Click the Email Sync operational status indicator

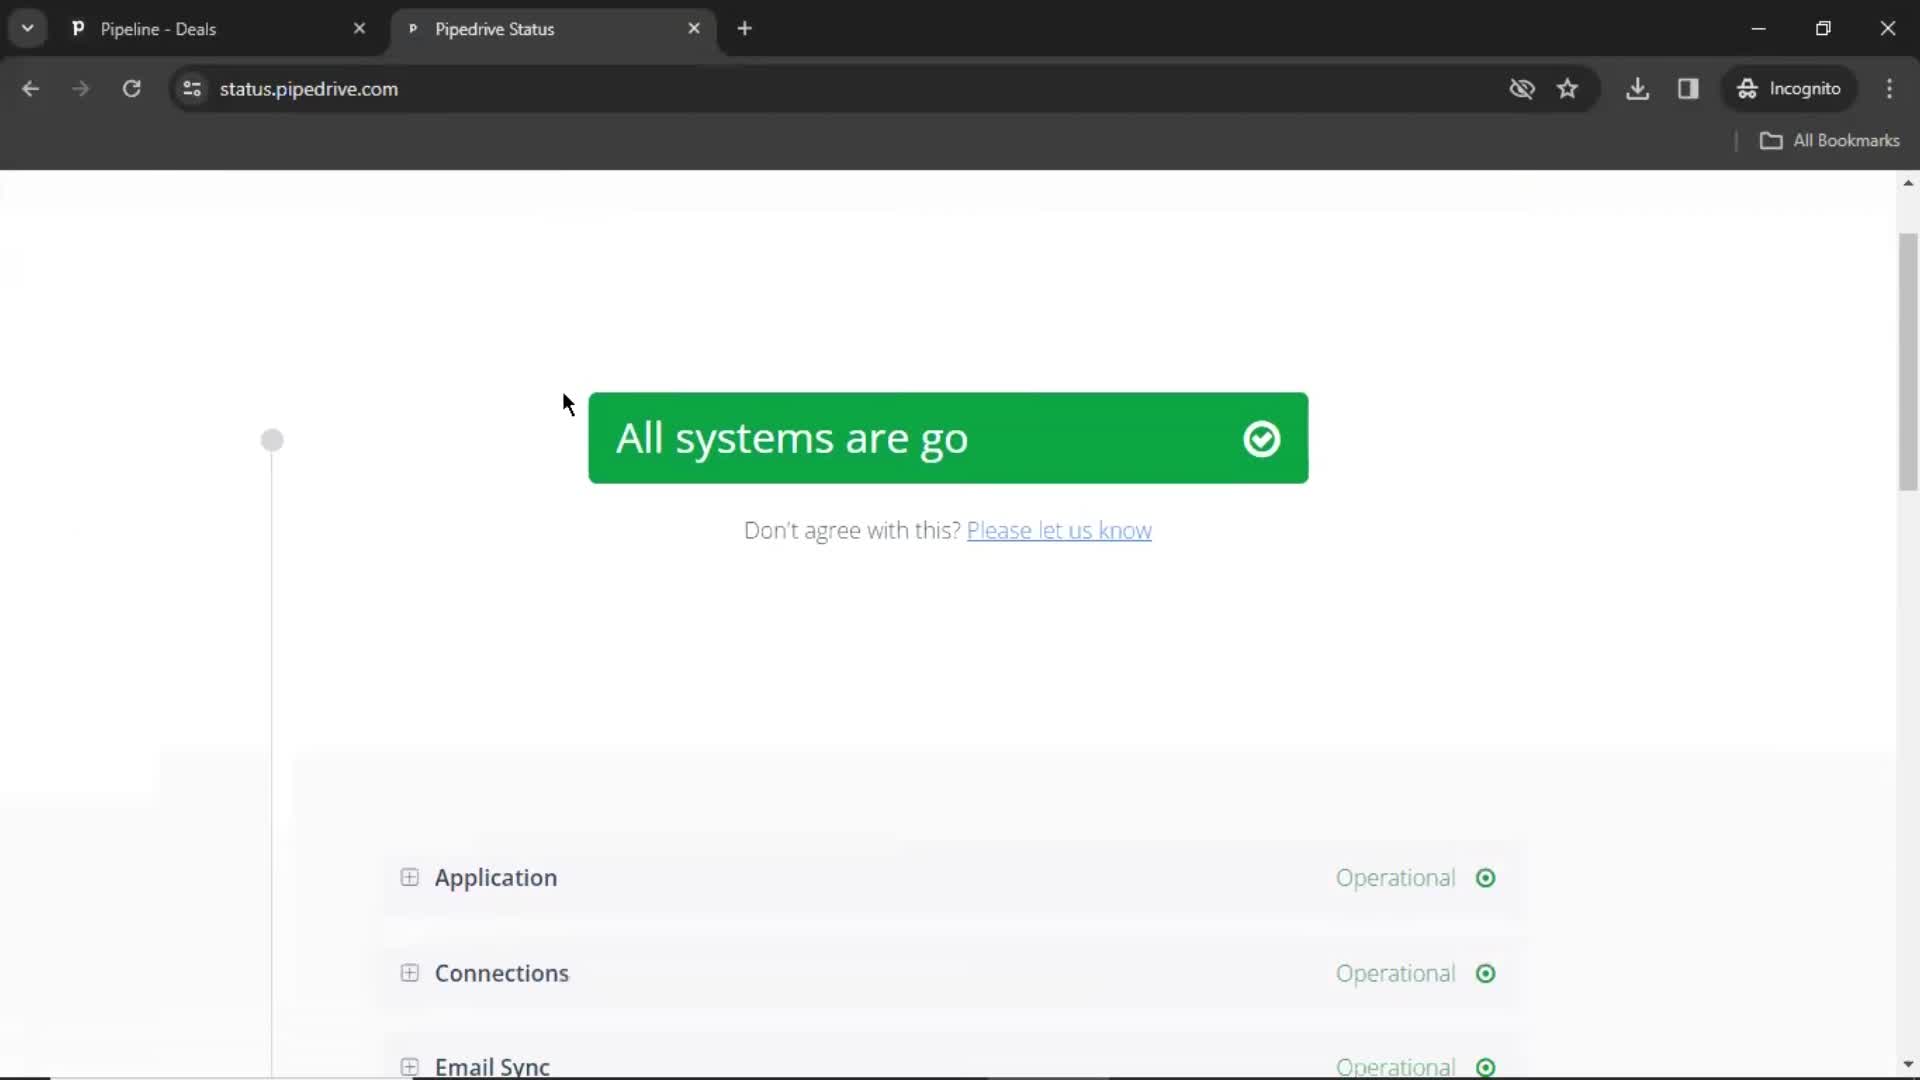[x=1486, y=1068]
